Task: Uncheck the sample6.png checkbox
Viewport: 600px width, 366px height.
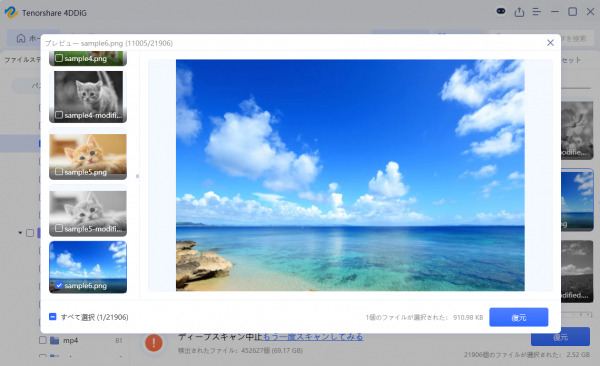Action: [59, 285]
